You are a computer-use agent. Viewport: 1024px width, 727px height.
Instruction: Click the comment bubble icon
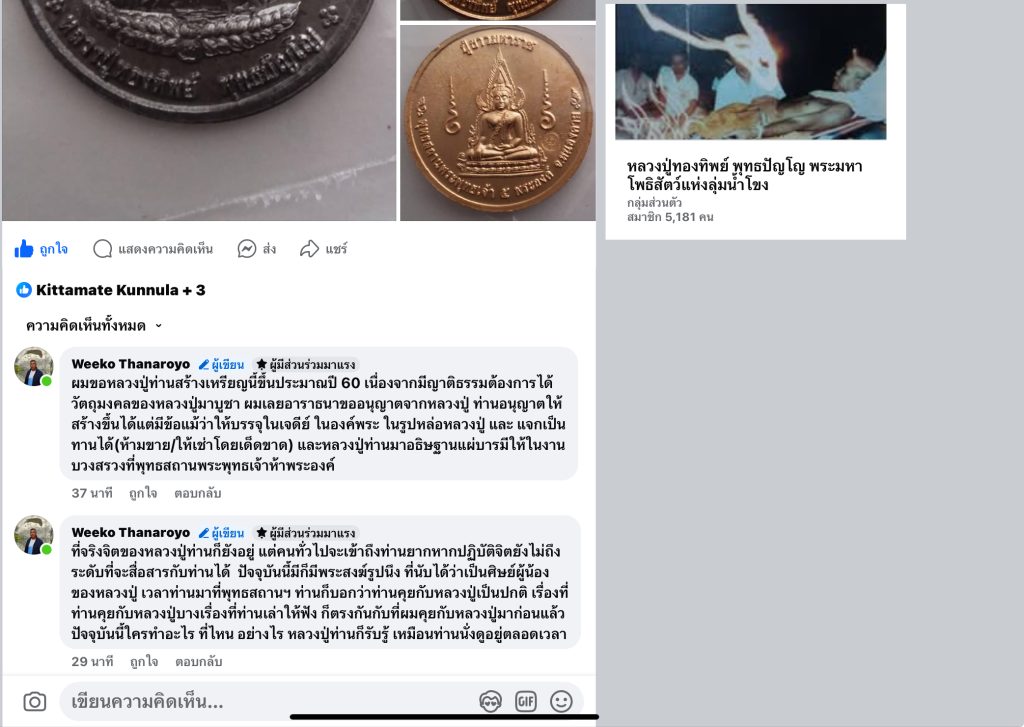point(103,248)
